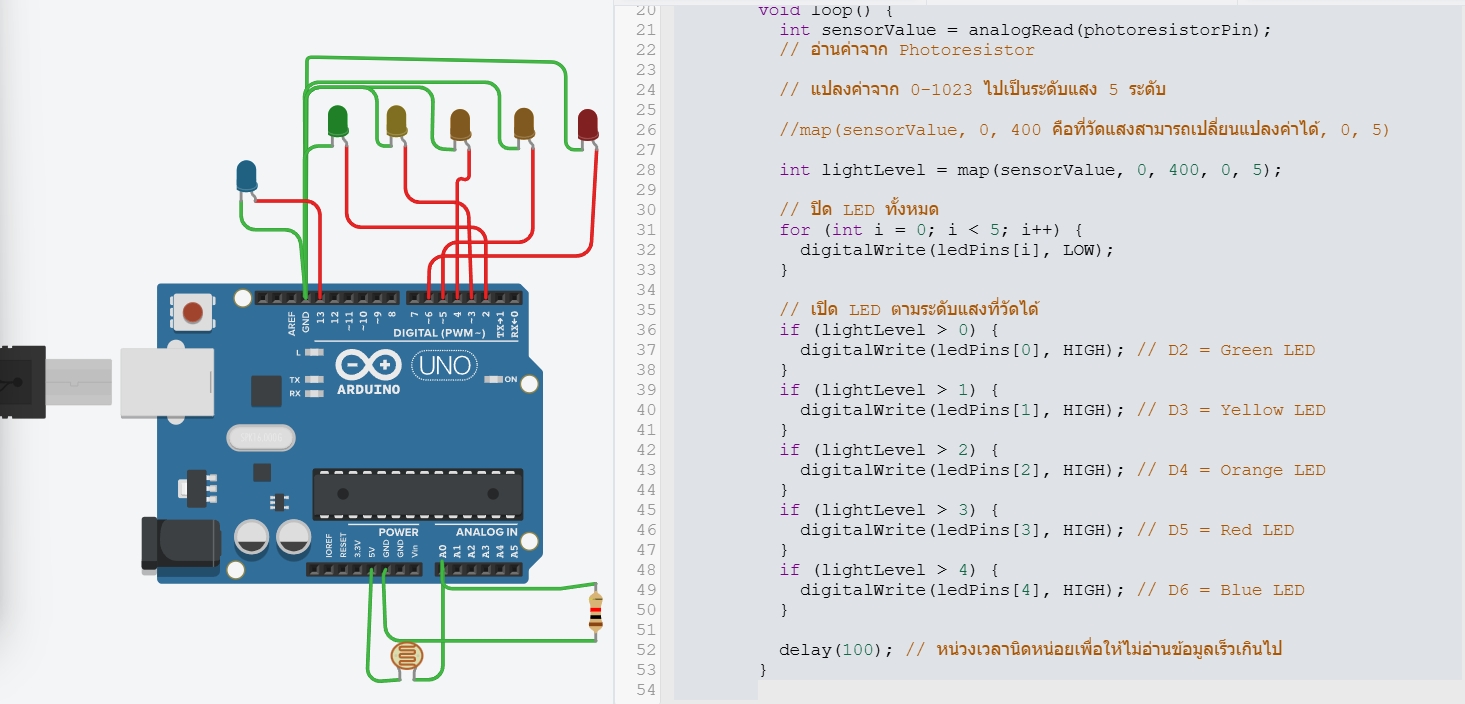This screenshot has width=1465, height=704.
Task: Select the green LED component
Action: [338, 122]
